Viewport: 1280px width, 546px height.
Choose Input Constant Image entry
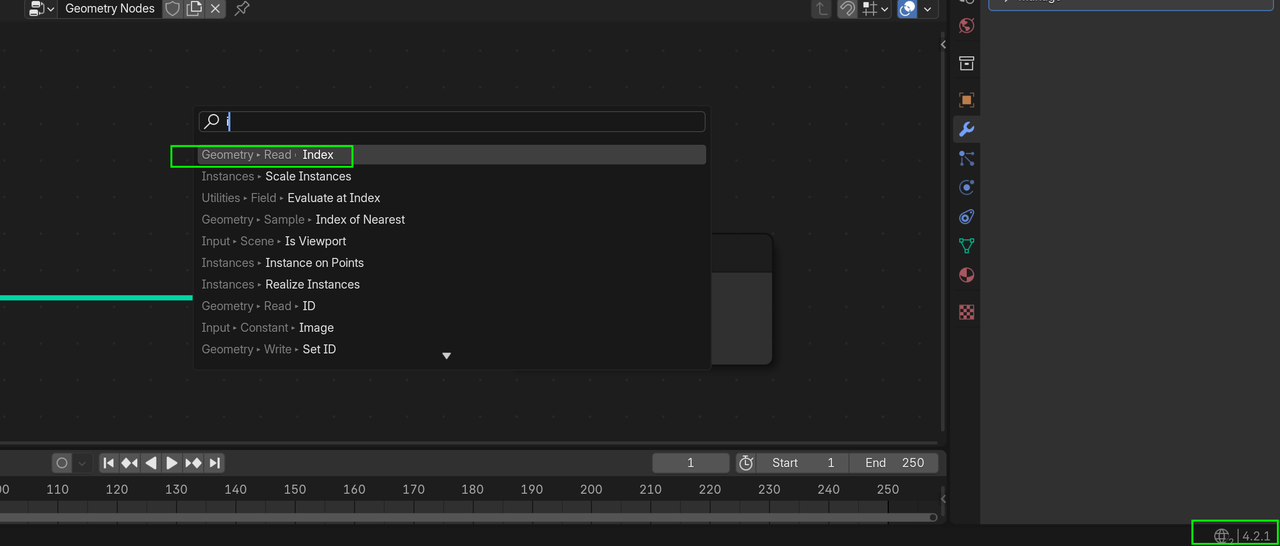point(452,328)
